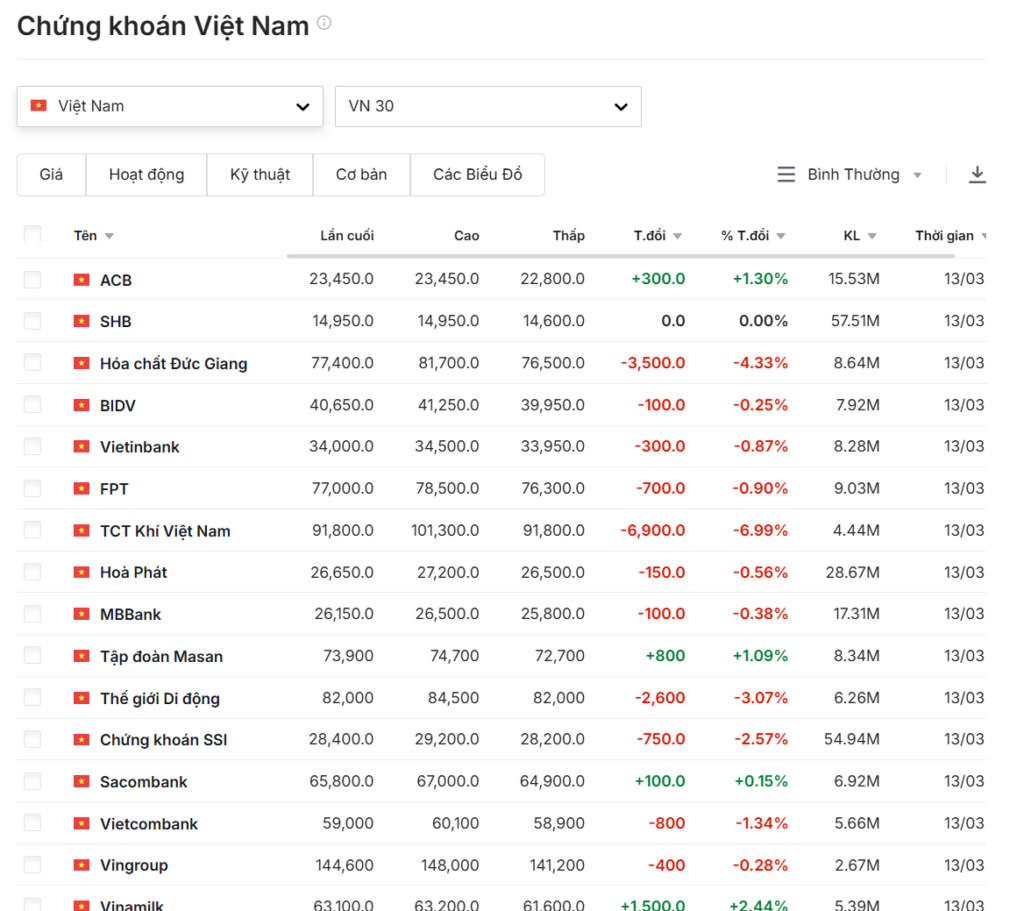1024x911 pixels.
Task: Click the 28.67M volume for Hoà Phát
Action: (852, 572)
